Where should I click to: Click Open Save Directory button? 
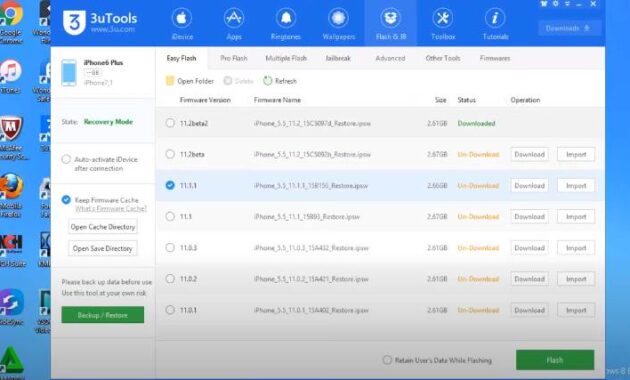(102, 249)
